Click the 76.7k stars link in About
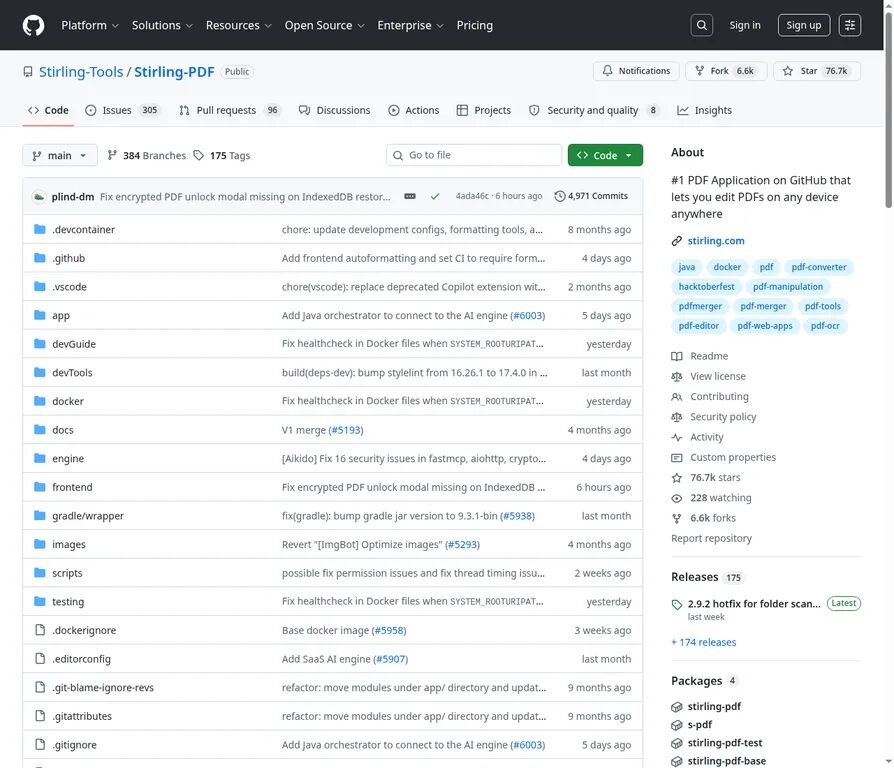Screen dimensions: 894x768 (706, 478)
